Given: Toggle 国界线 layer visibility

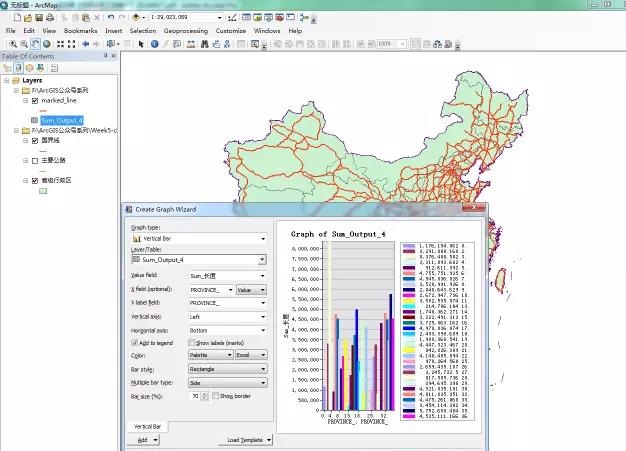Looking at the screenshot, I should pyautogui.click(x=35, y=140).
